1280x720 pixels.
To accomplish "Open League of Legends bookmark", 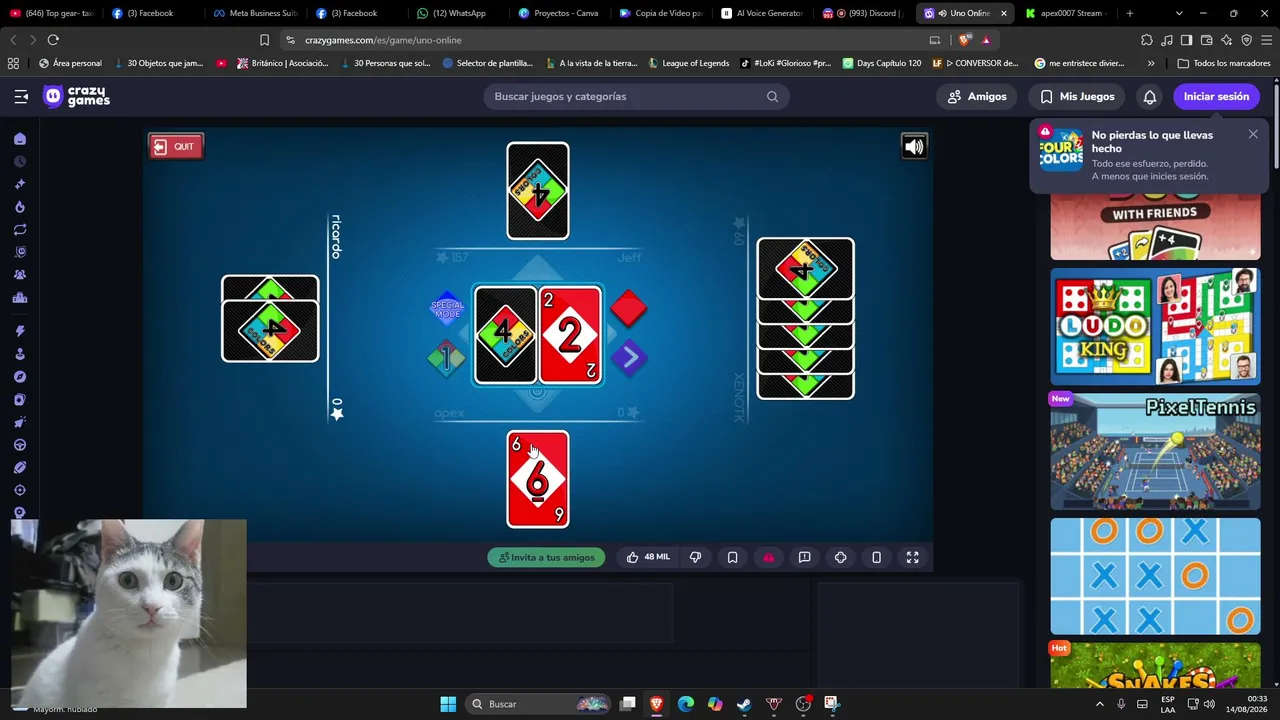I will [x=689, y=63].
